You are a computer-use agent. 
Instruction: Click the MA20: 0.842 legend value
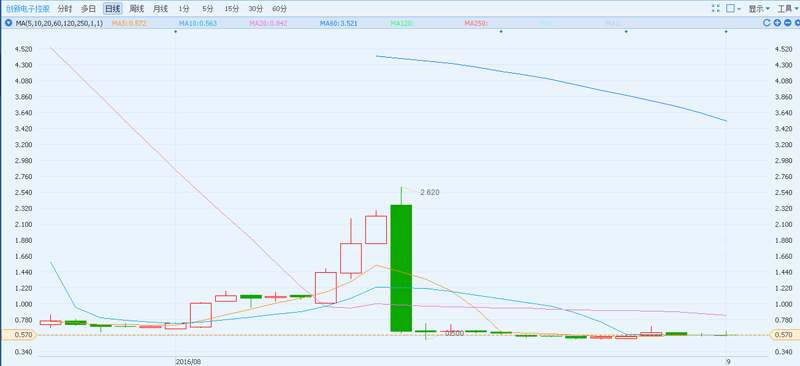click(268, 23)
